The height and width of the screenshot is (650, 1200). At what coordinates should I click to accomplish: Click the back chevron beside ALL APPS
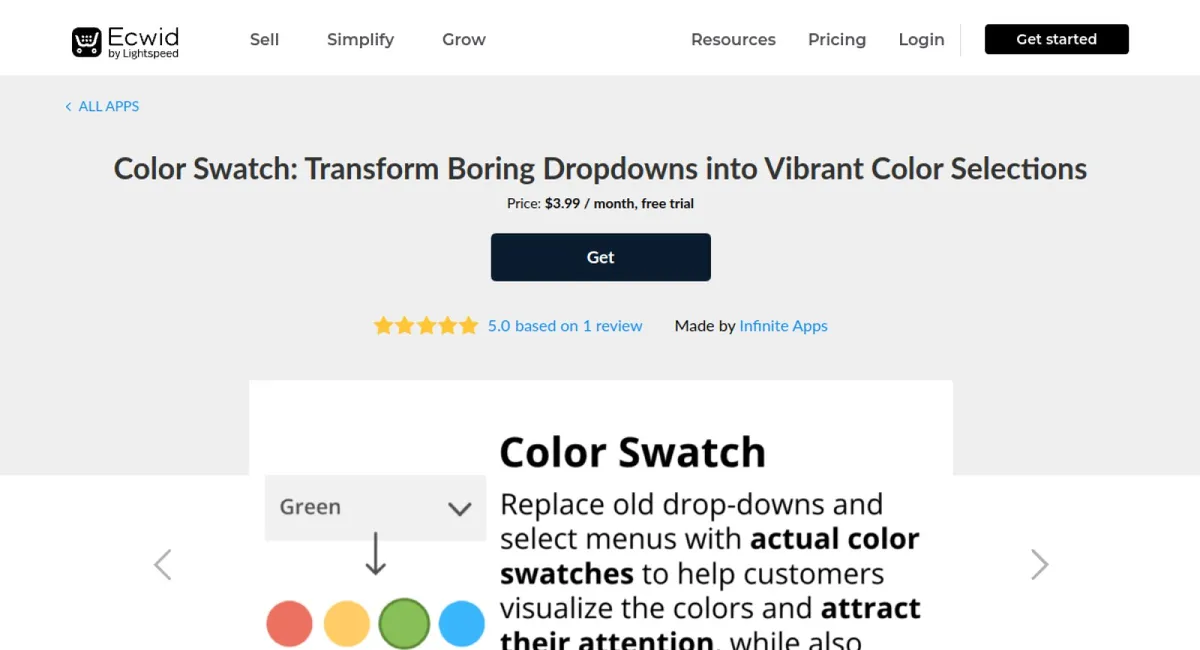coord(67,106)
